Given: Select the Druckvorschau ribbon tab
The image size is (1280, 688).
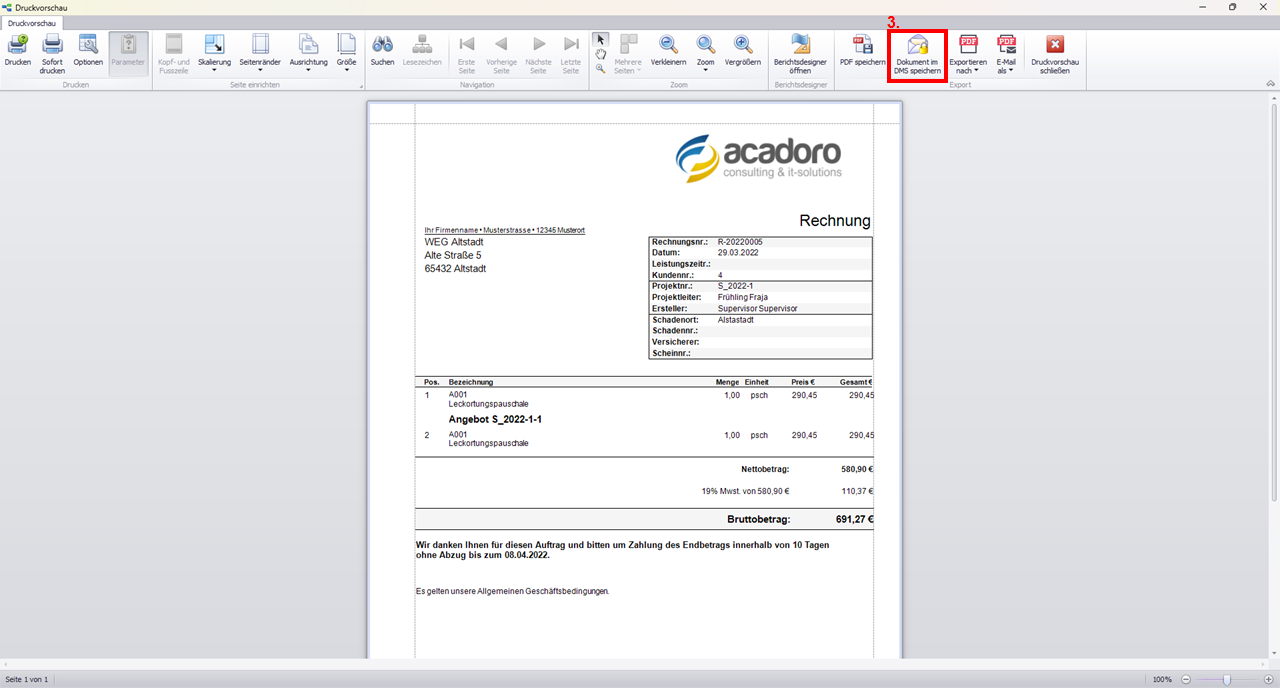Looking at the screenshot, I should [x=31, y=22].
